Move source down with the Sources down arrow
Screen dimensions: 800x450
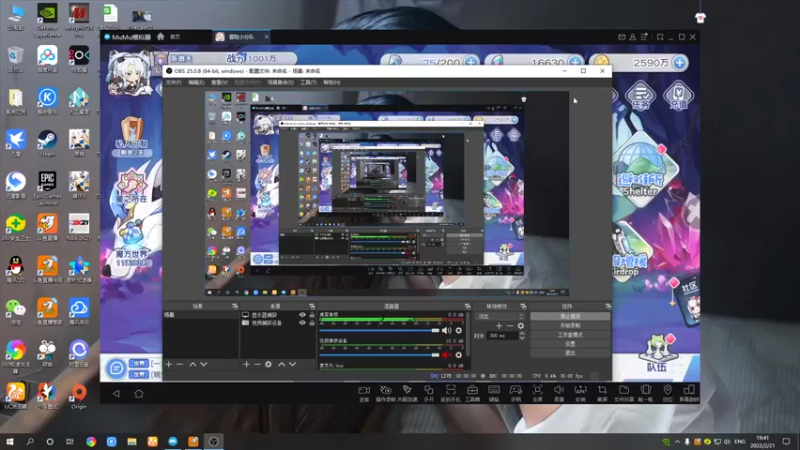coord(292,364)
